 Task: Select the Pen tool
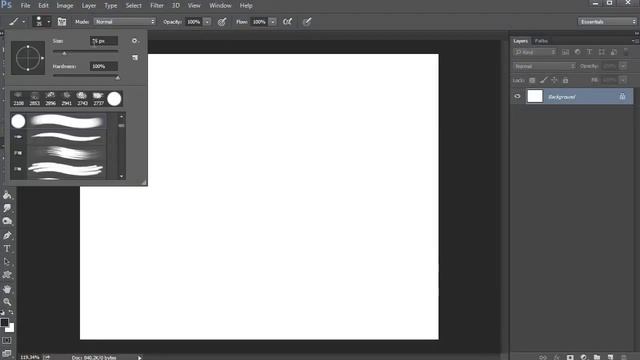coord(7,236)
